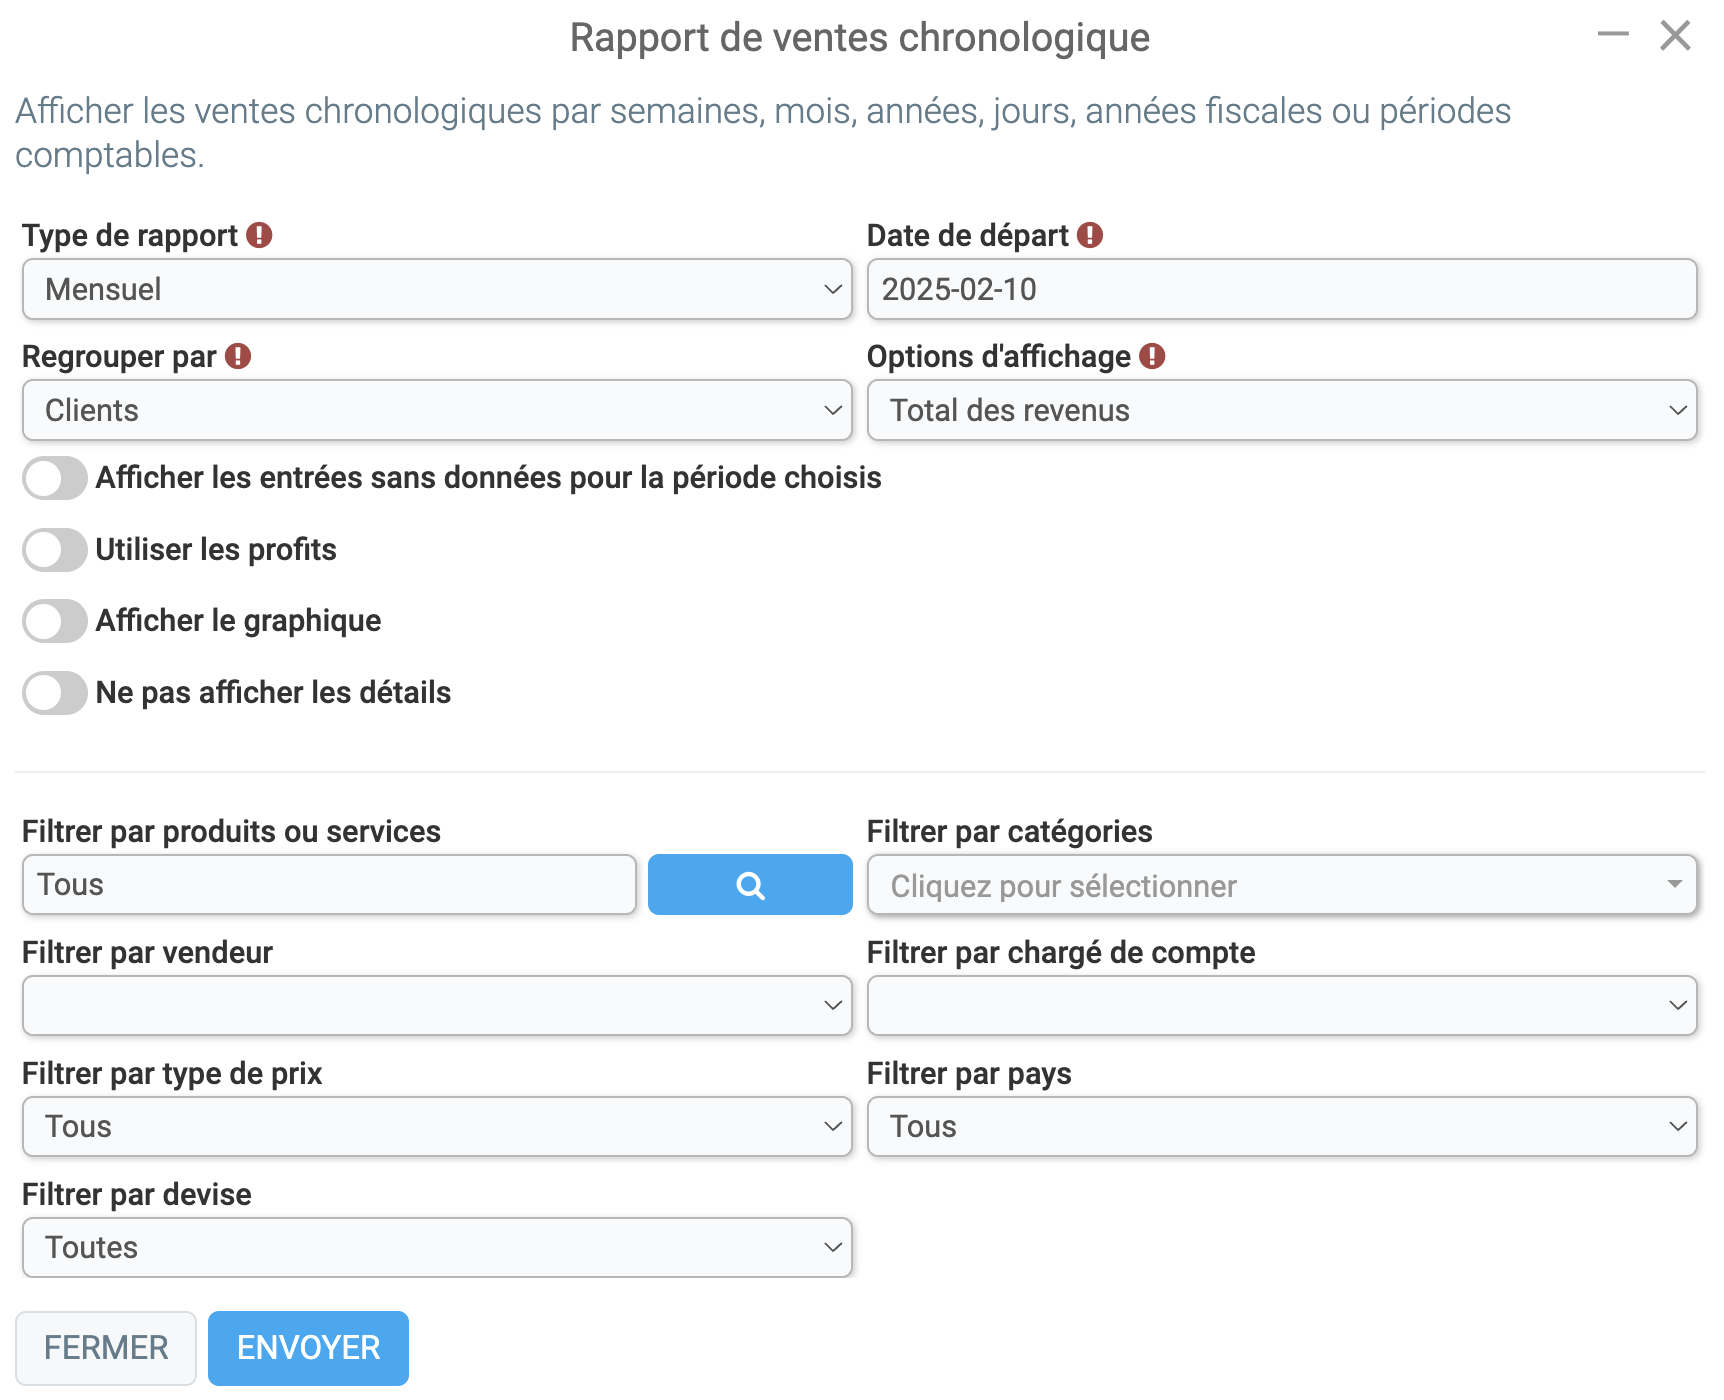Turn on Afficher le graphique toggle
Viewport: 1724px width, 1400px height.
55,621
